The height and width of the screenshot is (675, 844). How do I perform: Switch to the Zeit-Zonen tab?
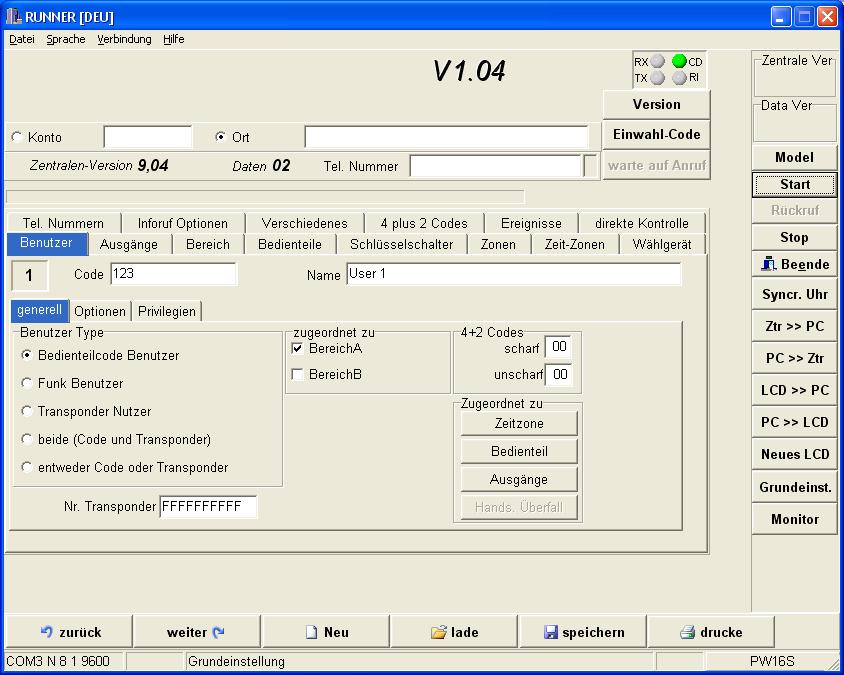coord(574,244)
